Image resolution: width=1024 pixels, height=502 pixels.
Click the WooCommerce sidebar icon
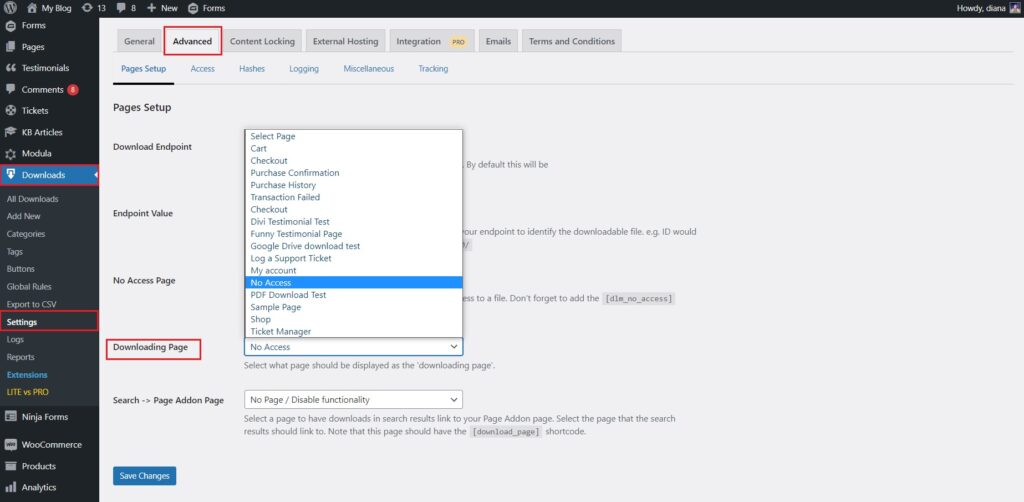click(10, 445)
